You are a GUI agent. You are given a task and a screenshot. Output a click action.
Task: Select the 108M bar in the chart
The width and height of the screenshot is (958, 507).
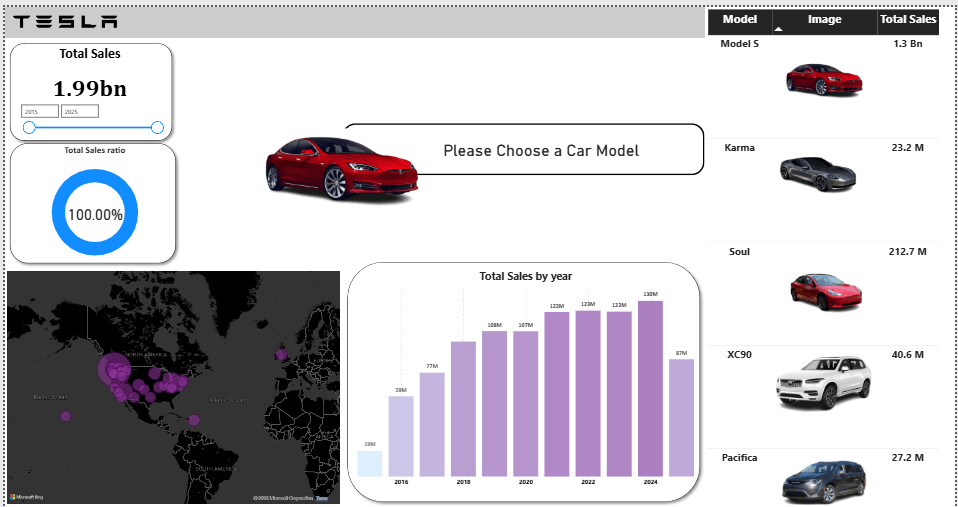[x=494, y=404]
